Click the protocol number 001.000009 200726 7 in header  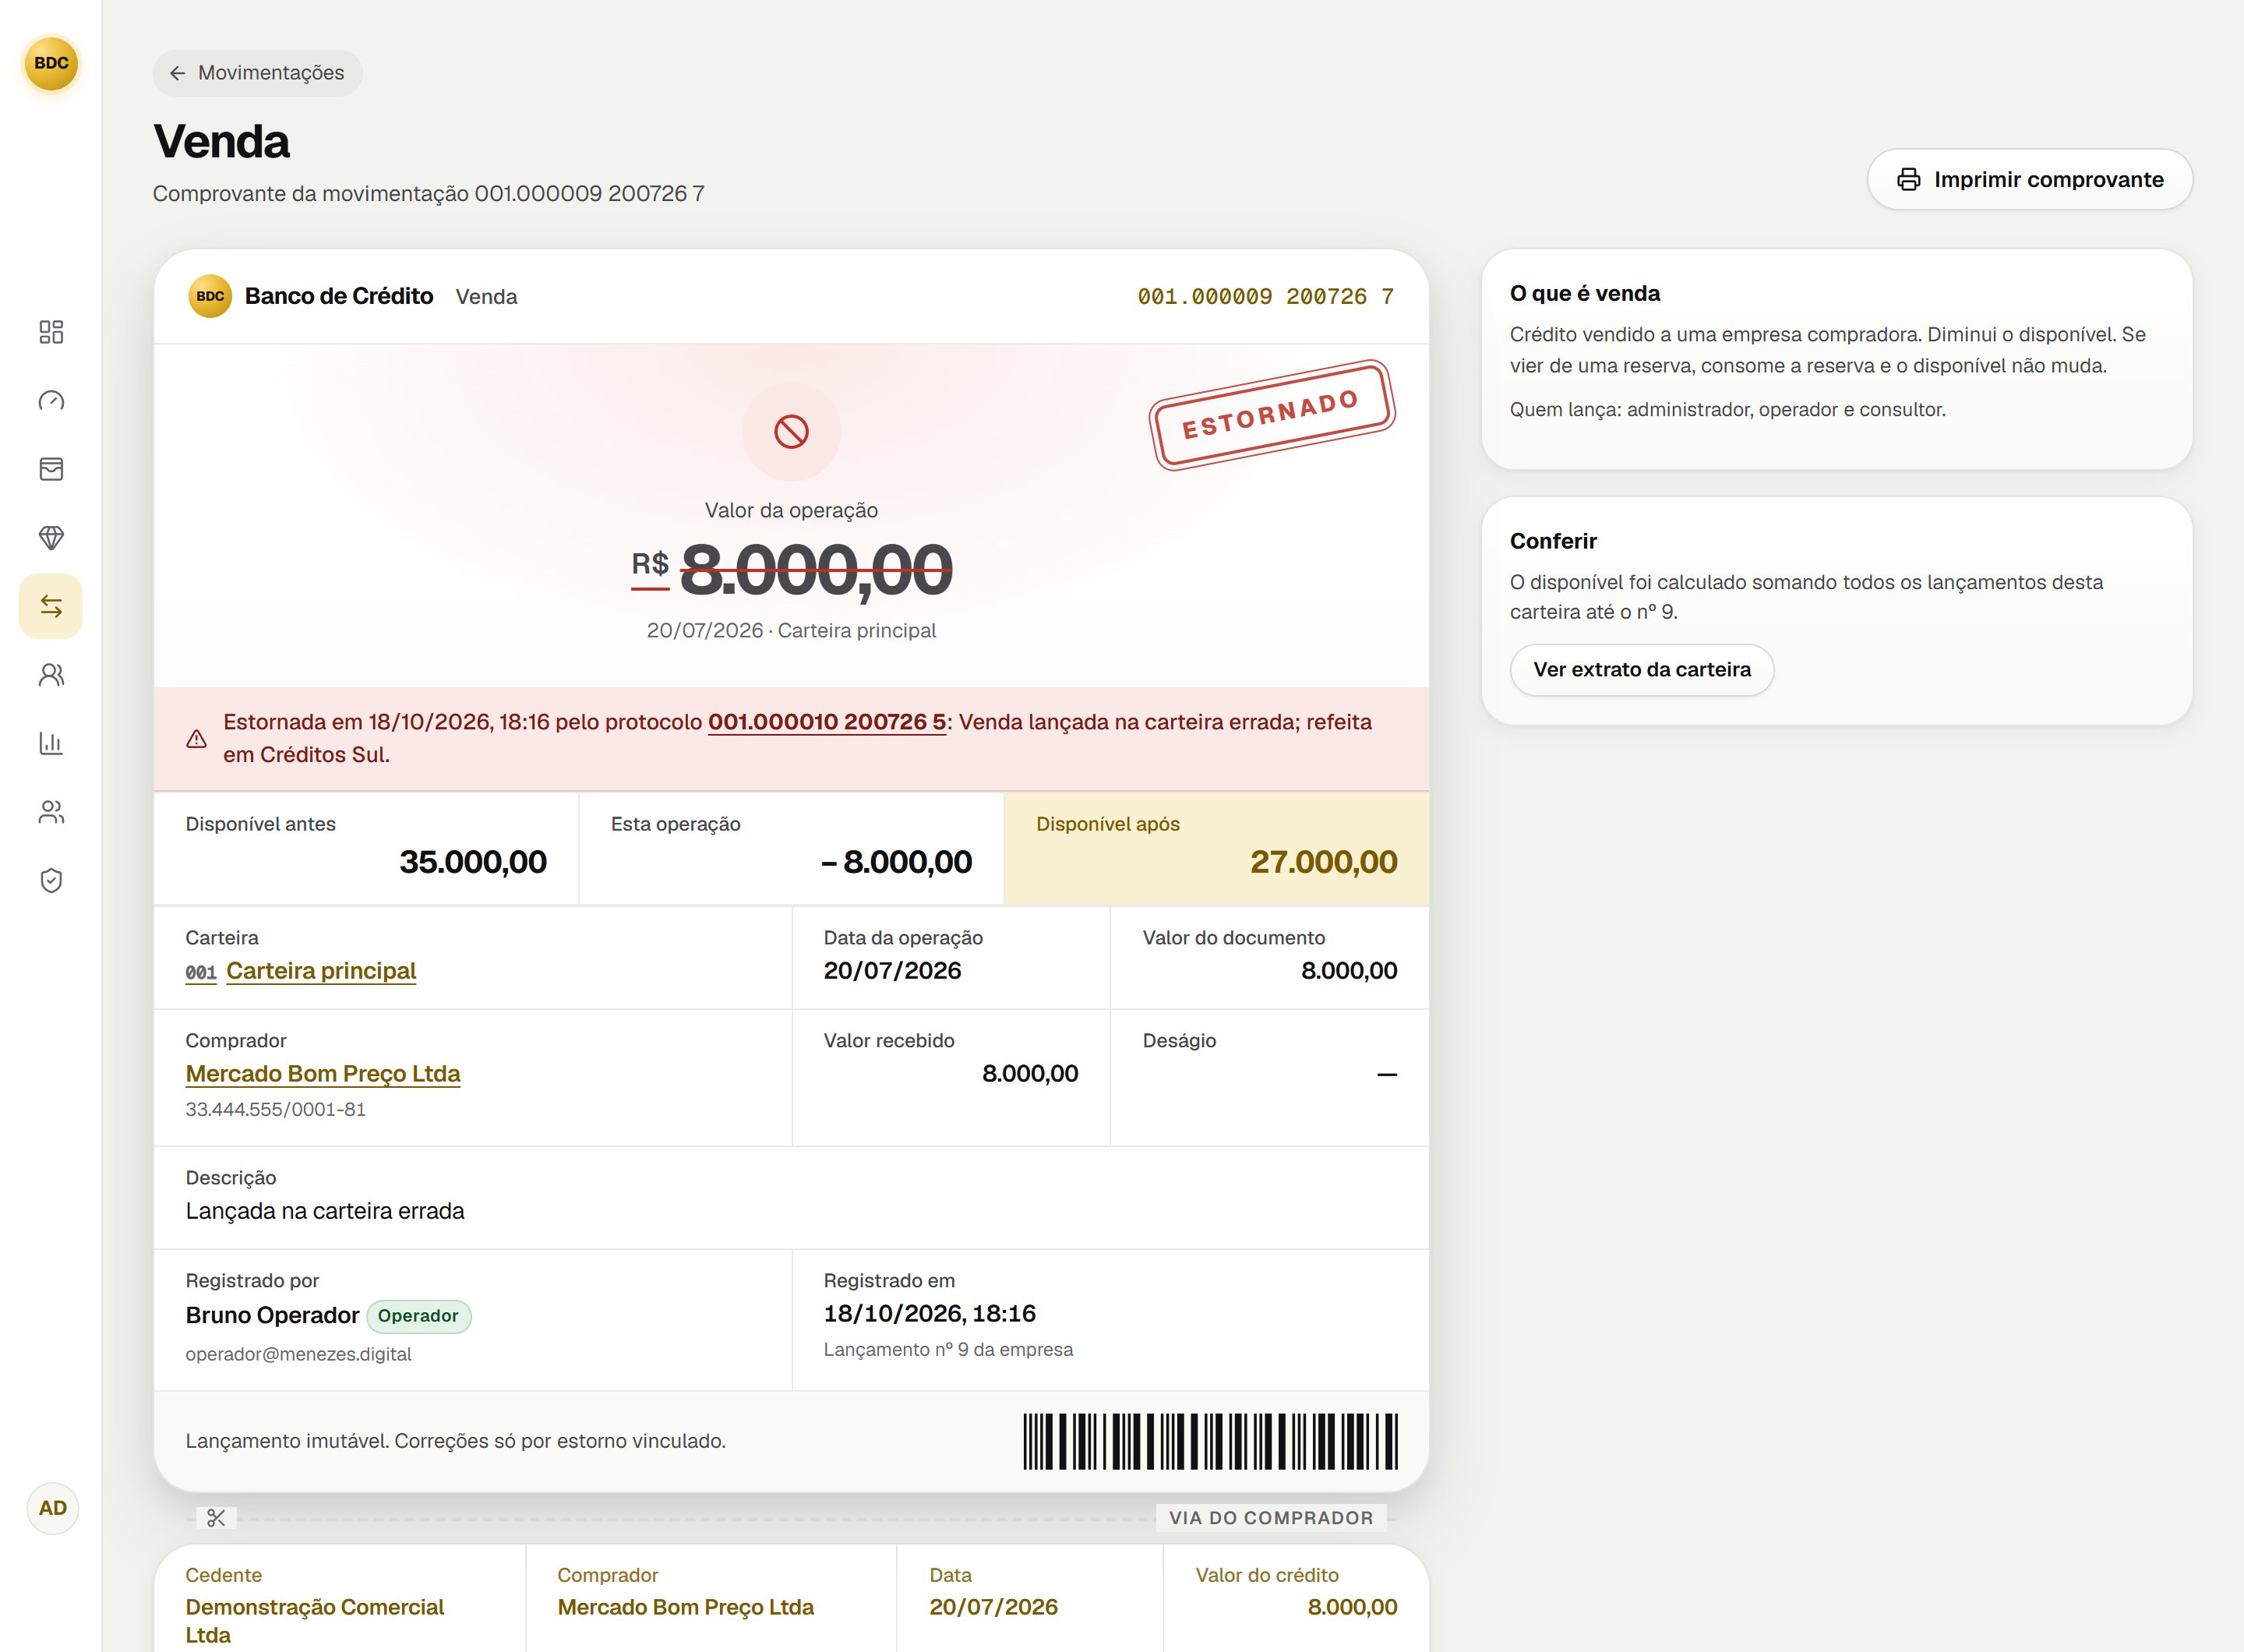[1266, 297]
